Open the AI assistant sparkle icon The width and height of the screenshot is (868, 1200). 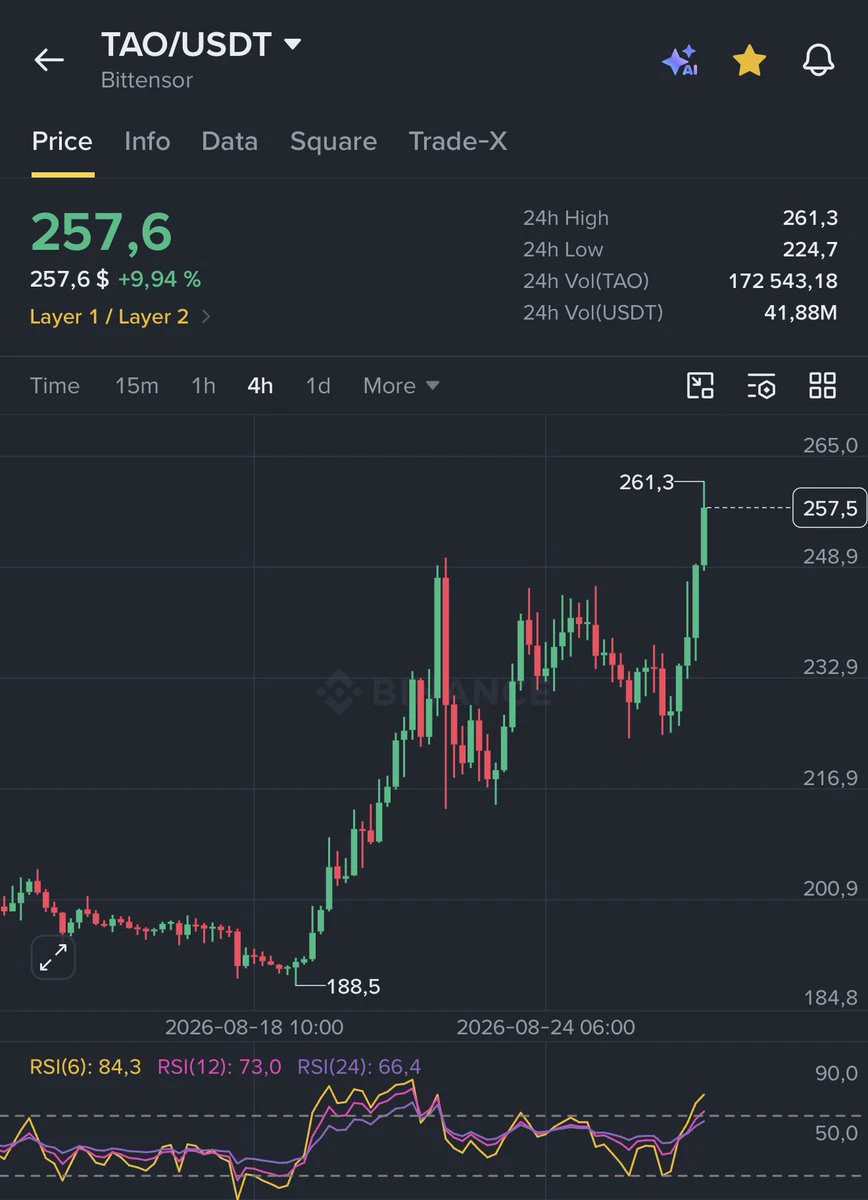tap(680, 61)
